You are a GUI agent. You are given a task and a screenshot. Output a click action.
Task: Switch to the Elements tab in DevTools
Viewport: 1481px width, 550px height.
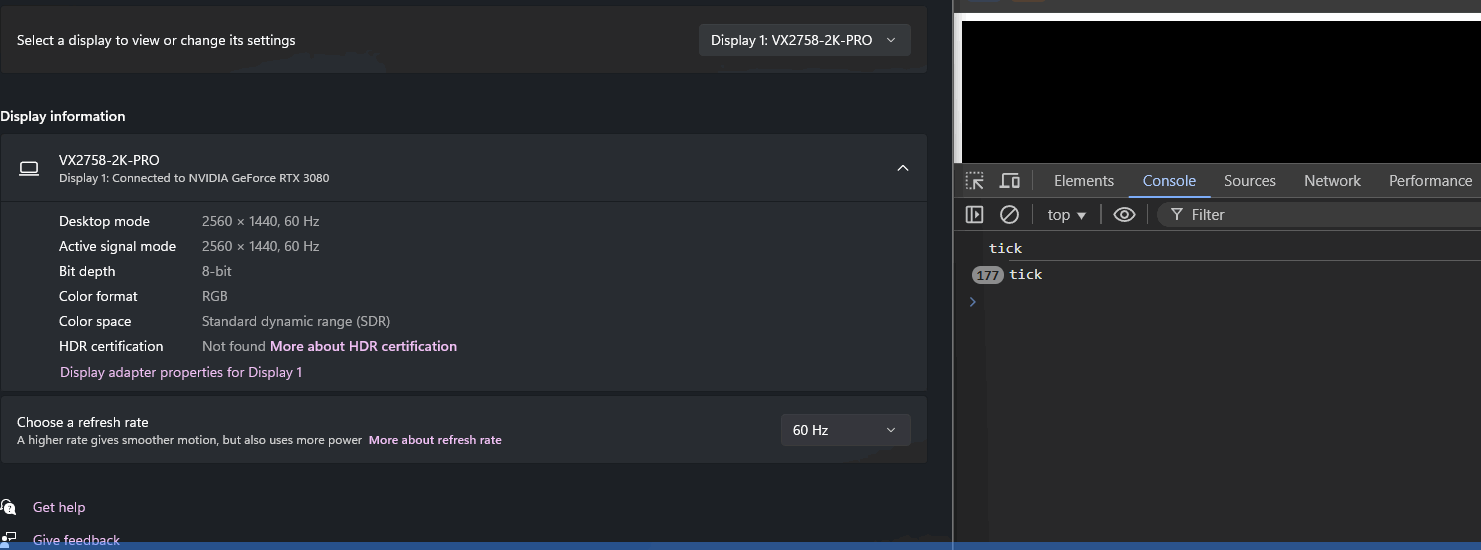pos(1084,181)
